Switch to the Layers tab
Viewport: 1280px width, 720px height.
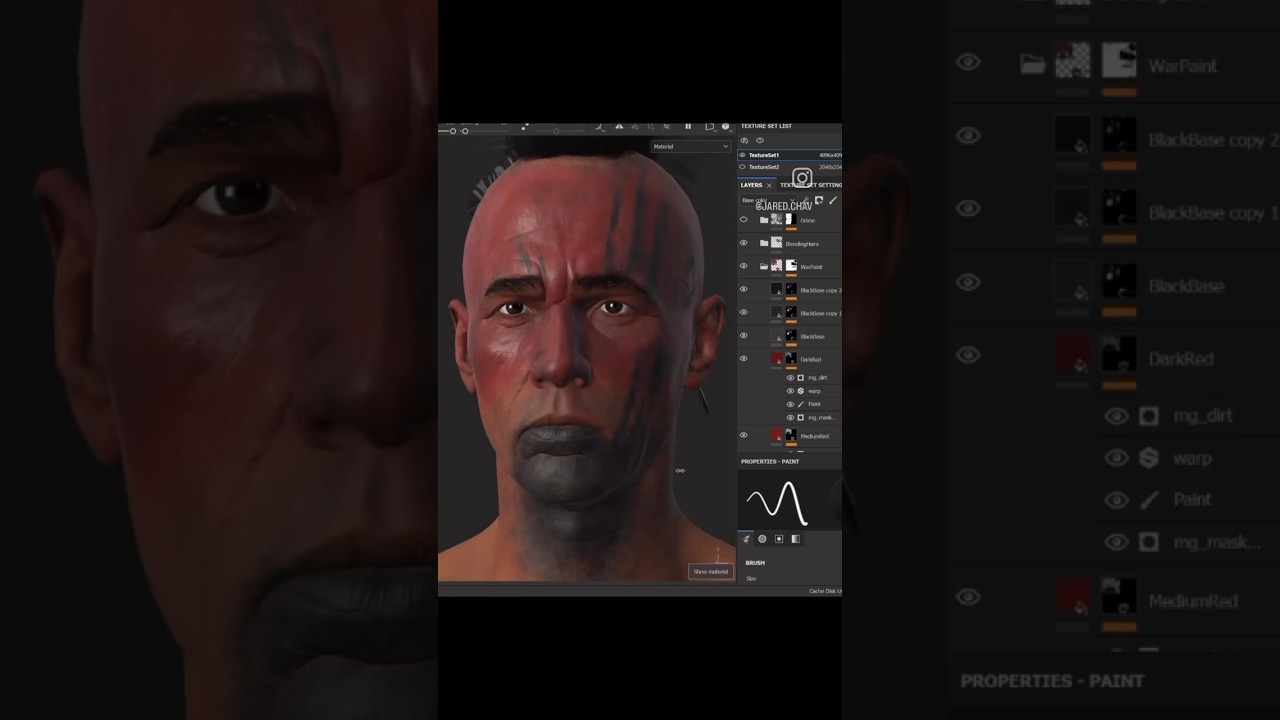pos(751,185)
